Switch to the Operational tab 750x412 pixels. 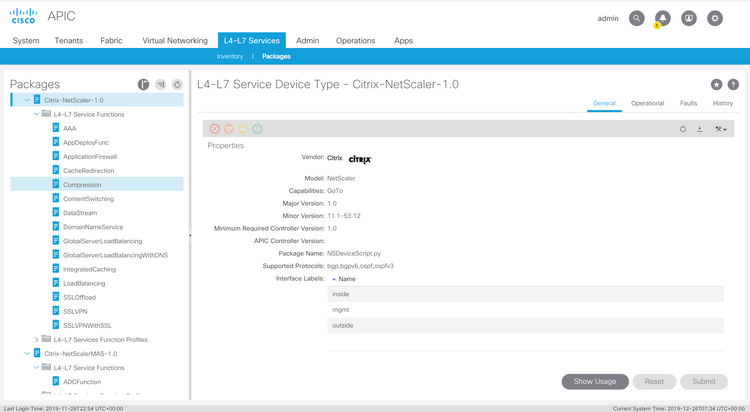[647, 103]
